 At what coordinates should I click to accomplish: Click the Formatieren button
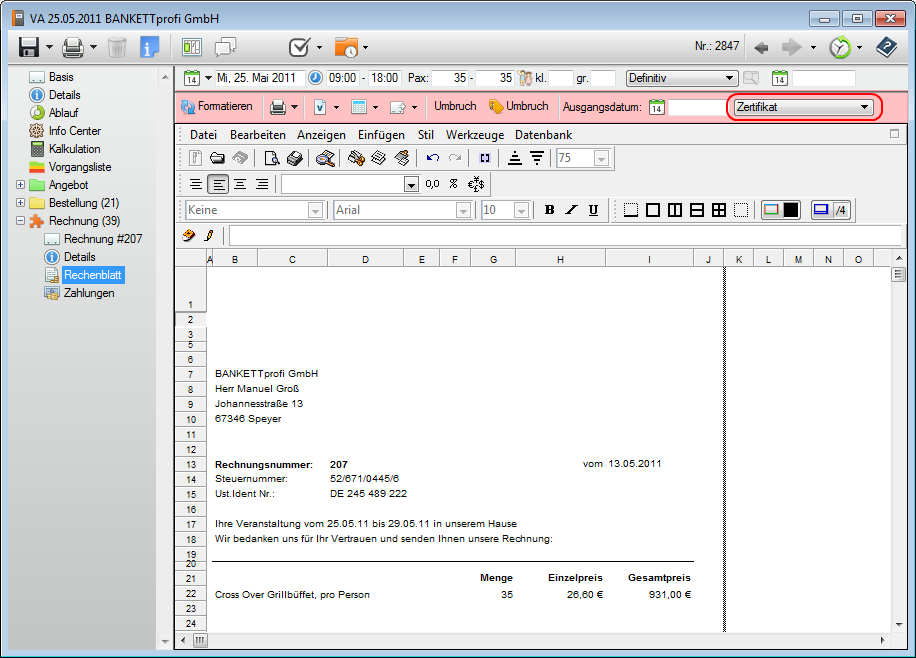(217, 107)
